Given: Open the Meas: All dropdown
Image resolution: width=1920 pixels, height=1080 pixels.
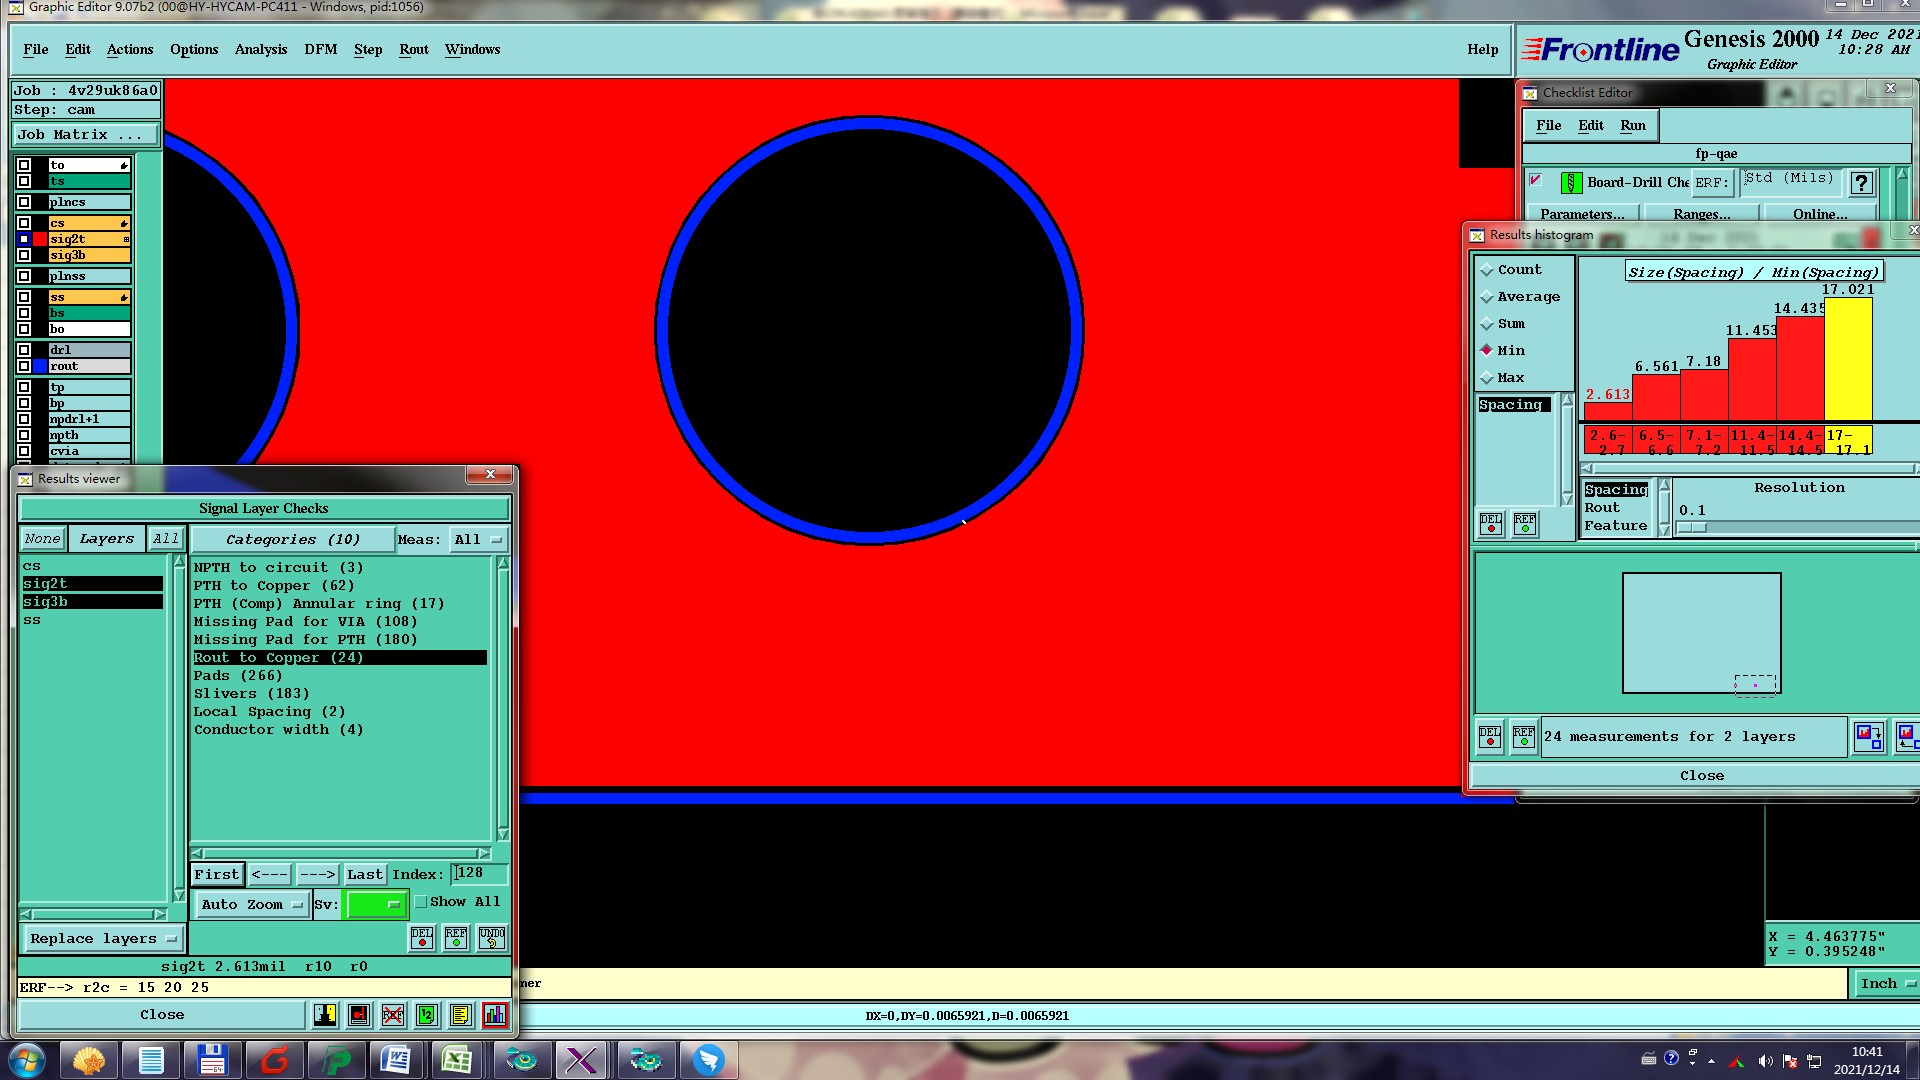Looking at the screenshot, I should (x=478, y=540).
